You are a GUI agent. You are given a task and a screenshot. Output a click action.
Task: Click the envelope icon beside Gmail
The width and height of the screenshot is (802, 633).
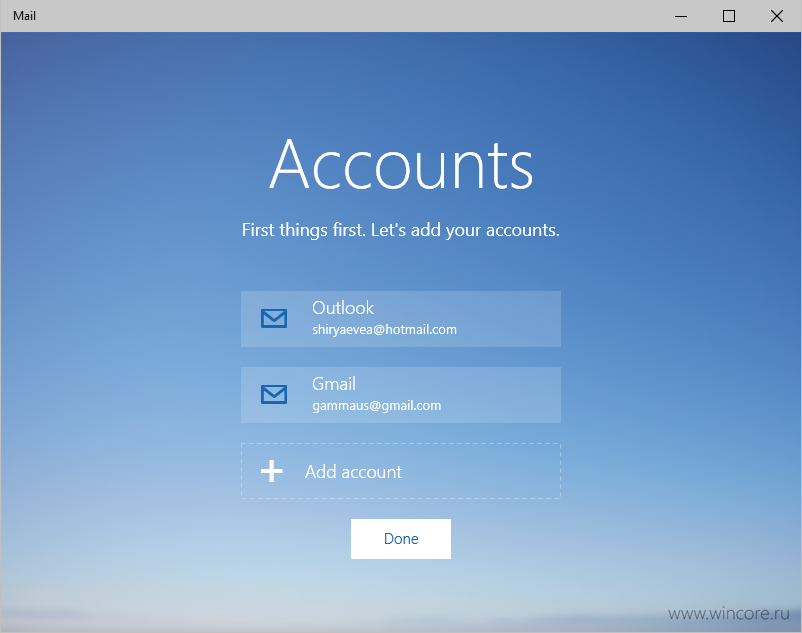274,394
